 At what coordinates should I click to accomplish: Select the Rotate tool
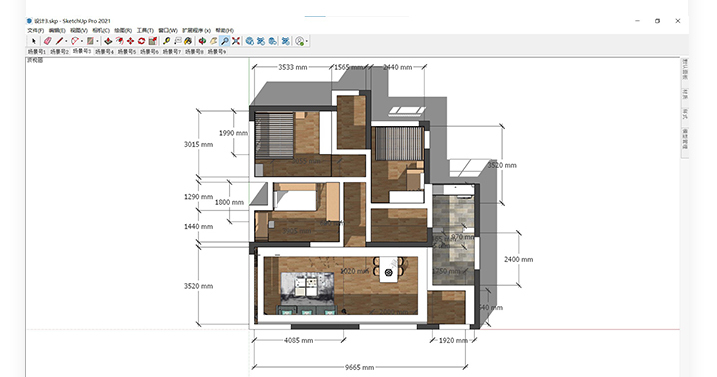tap(141, 41)
